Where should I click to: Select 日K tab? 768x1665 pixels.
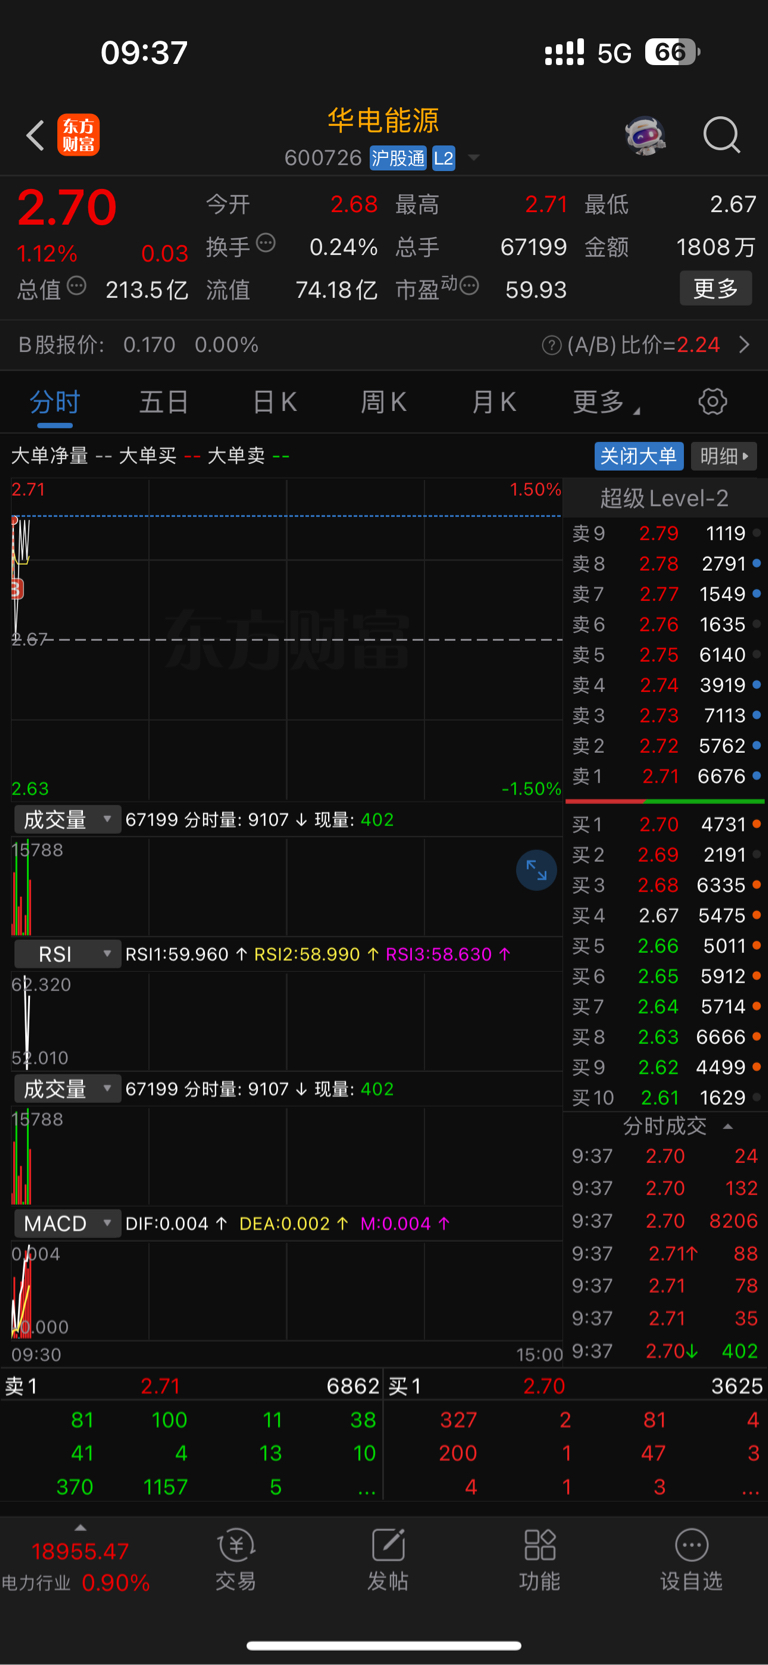pyautogui.click(x=274, y=402)
